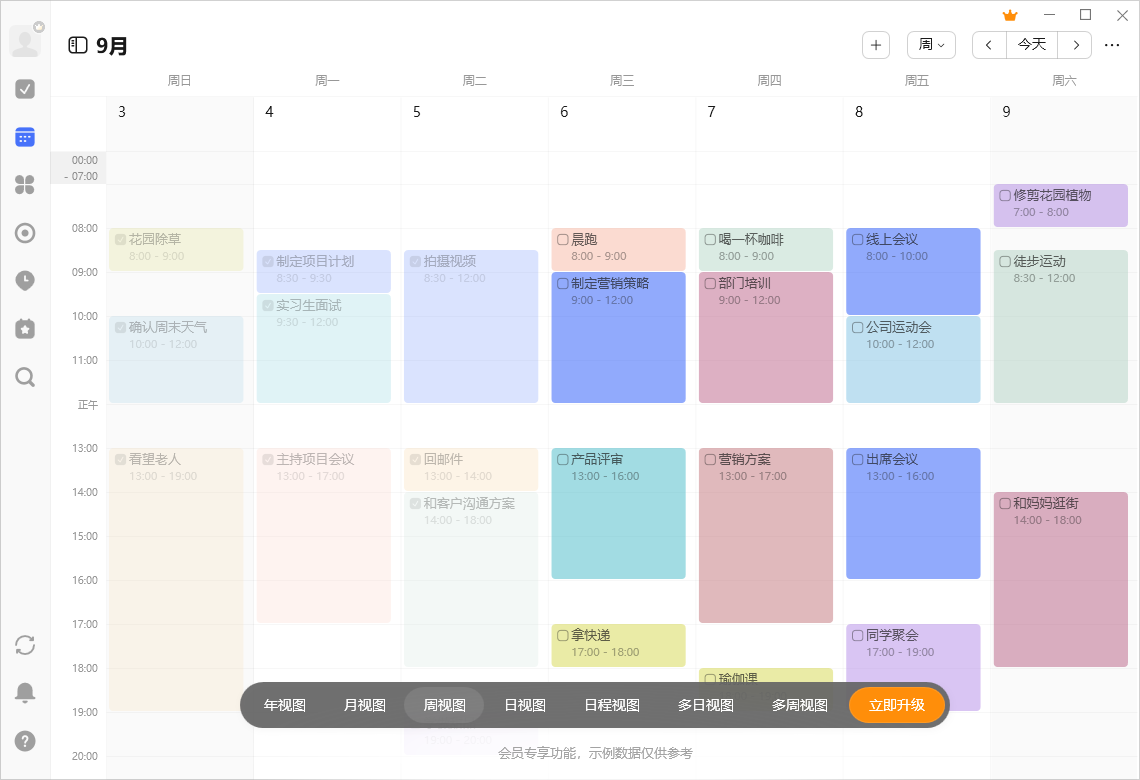Expand the collapsed 00:00 - 07:00 time range
The image size is (1140, 780).
79,168
